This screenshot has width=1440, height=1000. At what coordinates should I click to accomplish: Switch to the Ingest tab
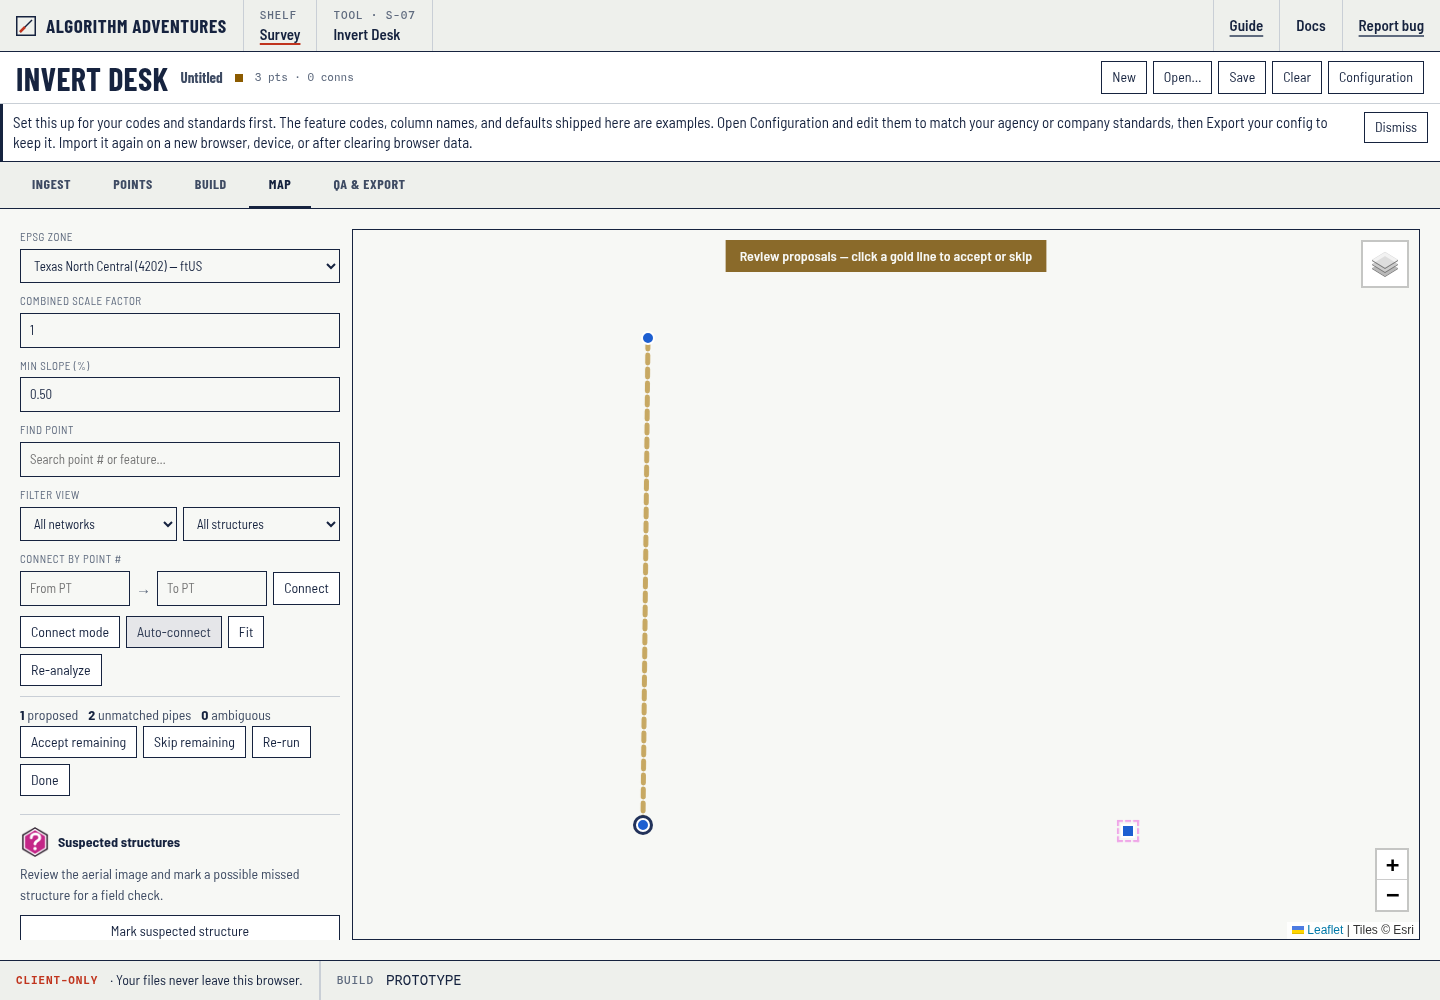51,185
